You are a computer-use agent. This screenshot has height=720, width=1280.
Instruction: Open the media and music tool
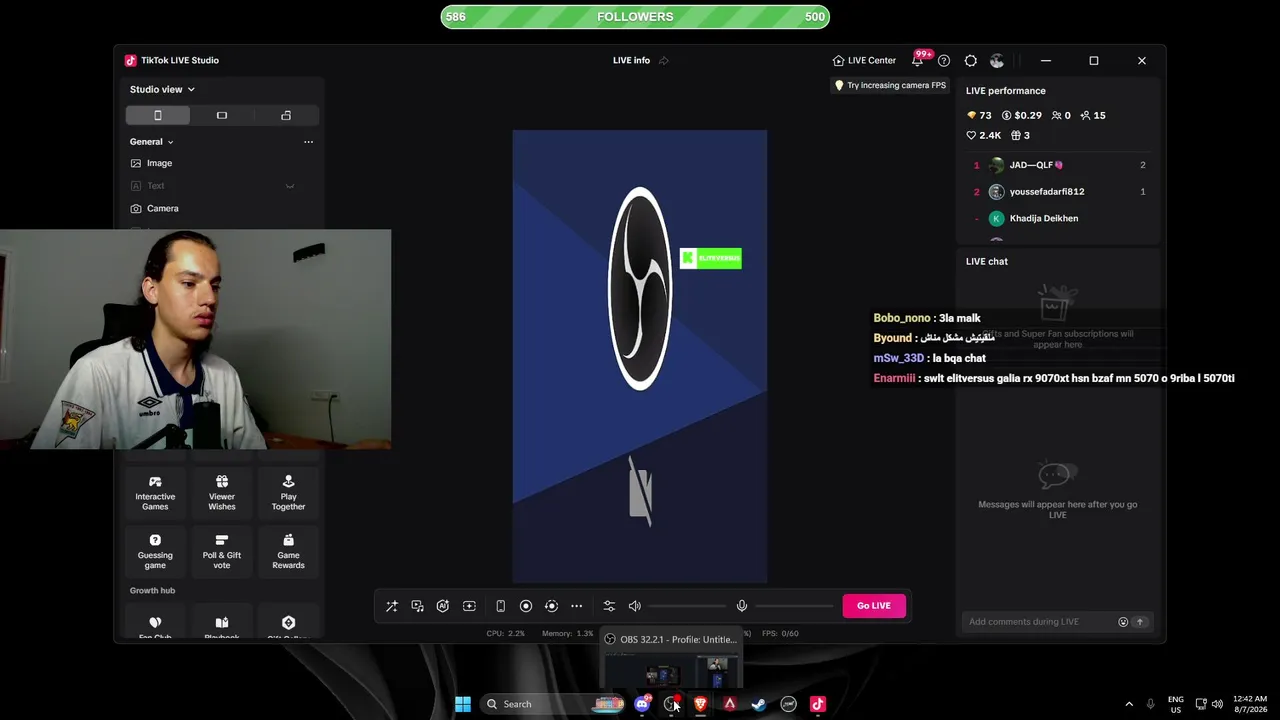417,606
